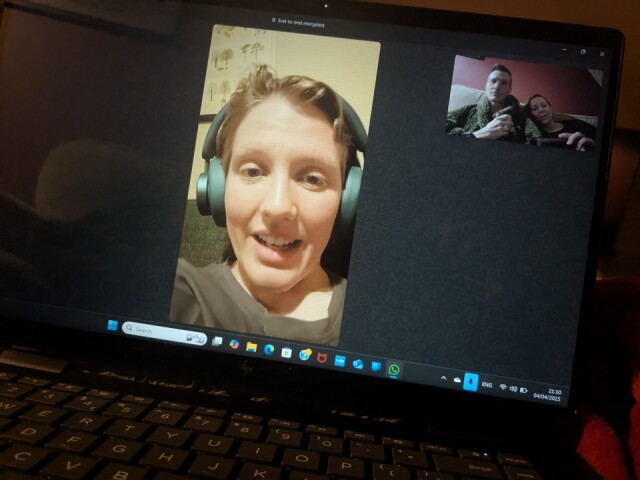Click the taskbar Search box
This screenshot has width=640, height=480.
164,333
